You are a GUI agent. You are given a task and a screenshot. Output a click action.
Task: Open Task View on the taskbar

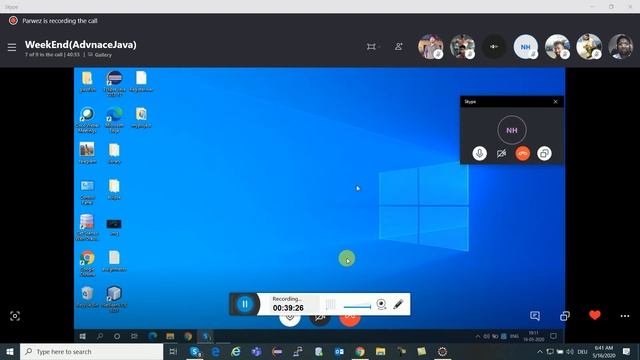(173, 351)
